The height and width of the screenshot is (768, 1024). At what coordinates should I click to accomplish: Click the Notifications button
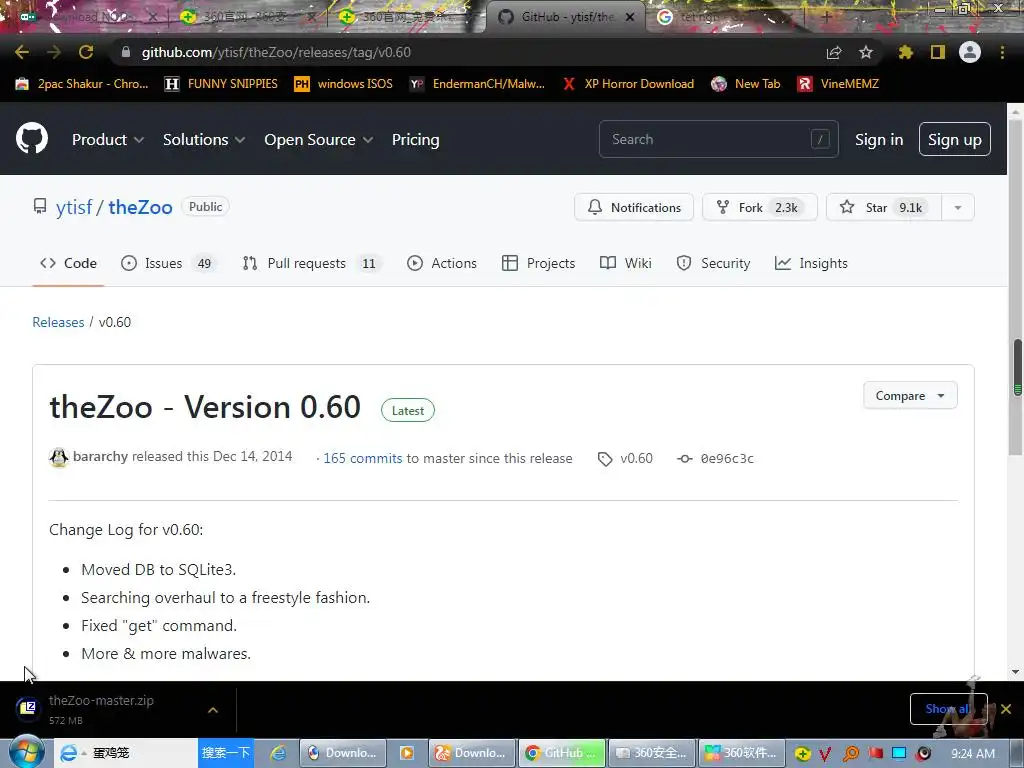[633, 208]
